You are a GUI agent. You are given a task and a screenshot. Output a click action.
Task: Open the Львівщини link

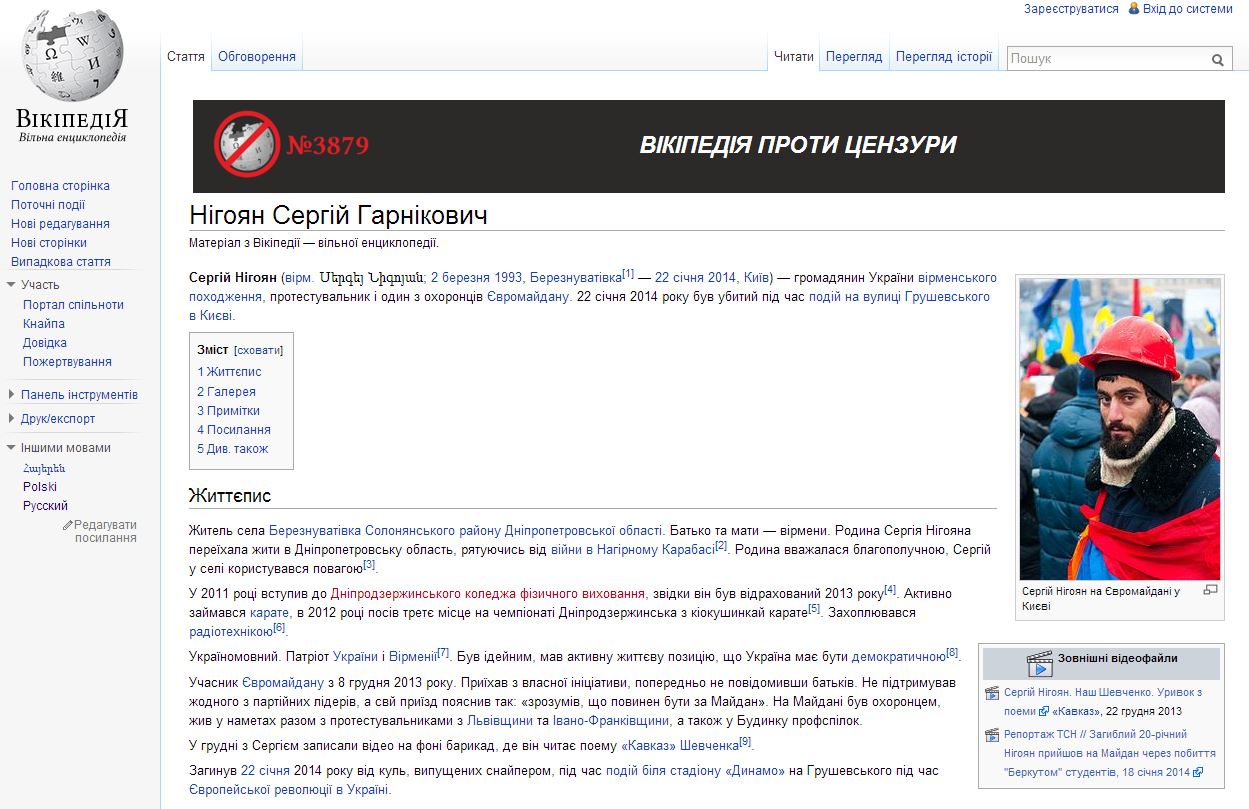tap(499, 720)
